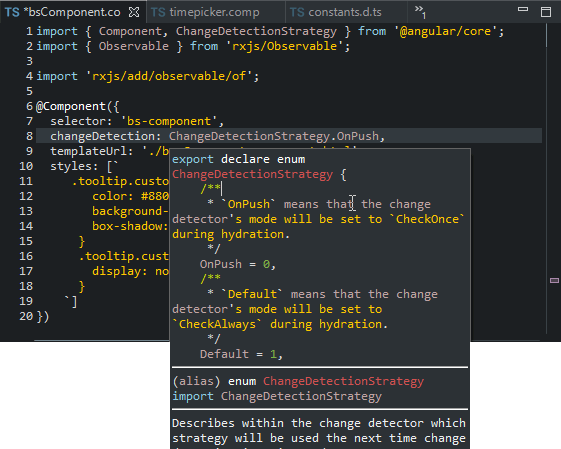Click '(alias) enum ChangeDetectionStrategy' line

coord(298,381)
